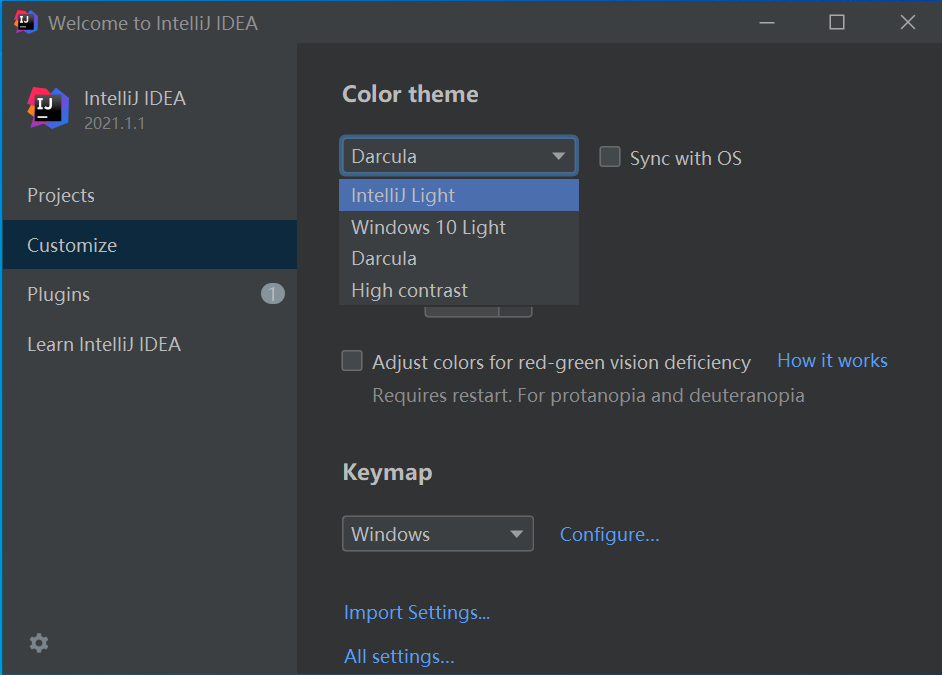This screenshot has height=675, width=942.
Task: Open the How it works link
Action: (x=832, y=360)
